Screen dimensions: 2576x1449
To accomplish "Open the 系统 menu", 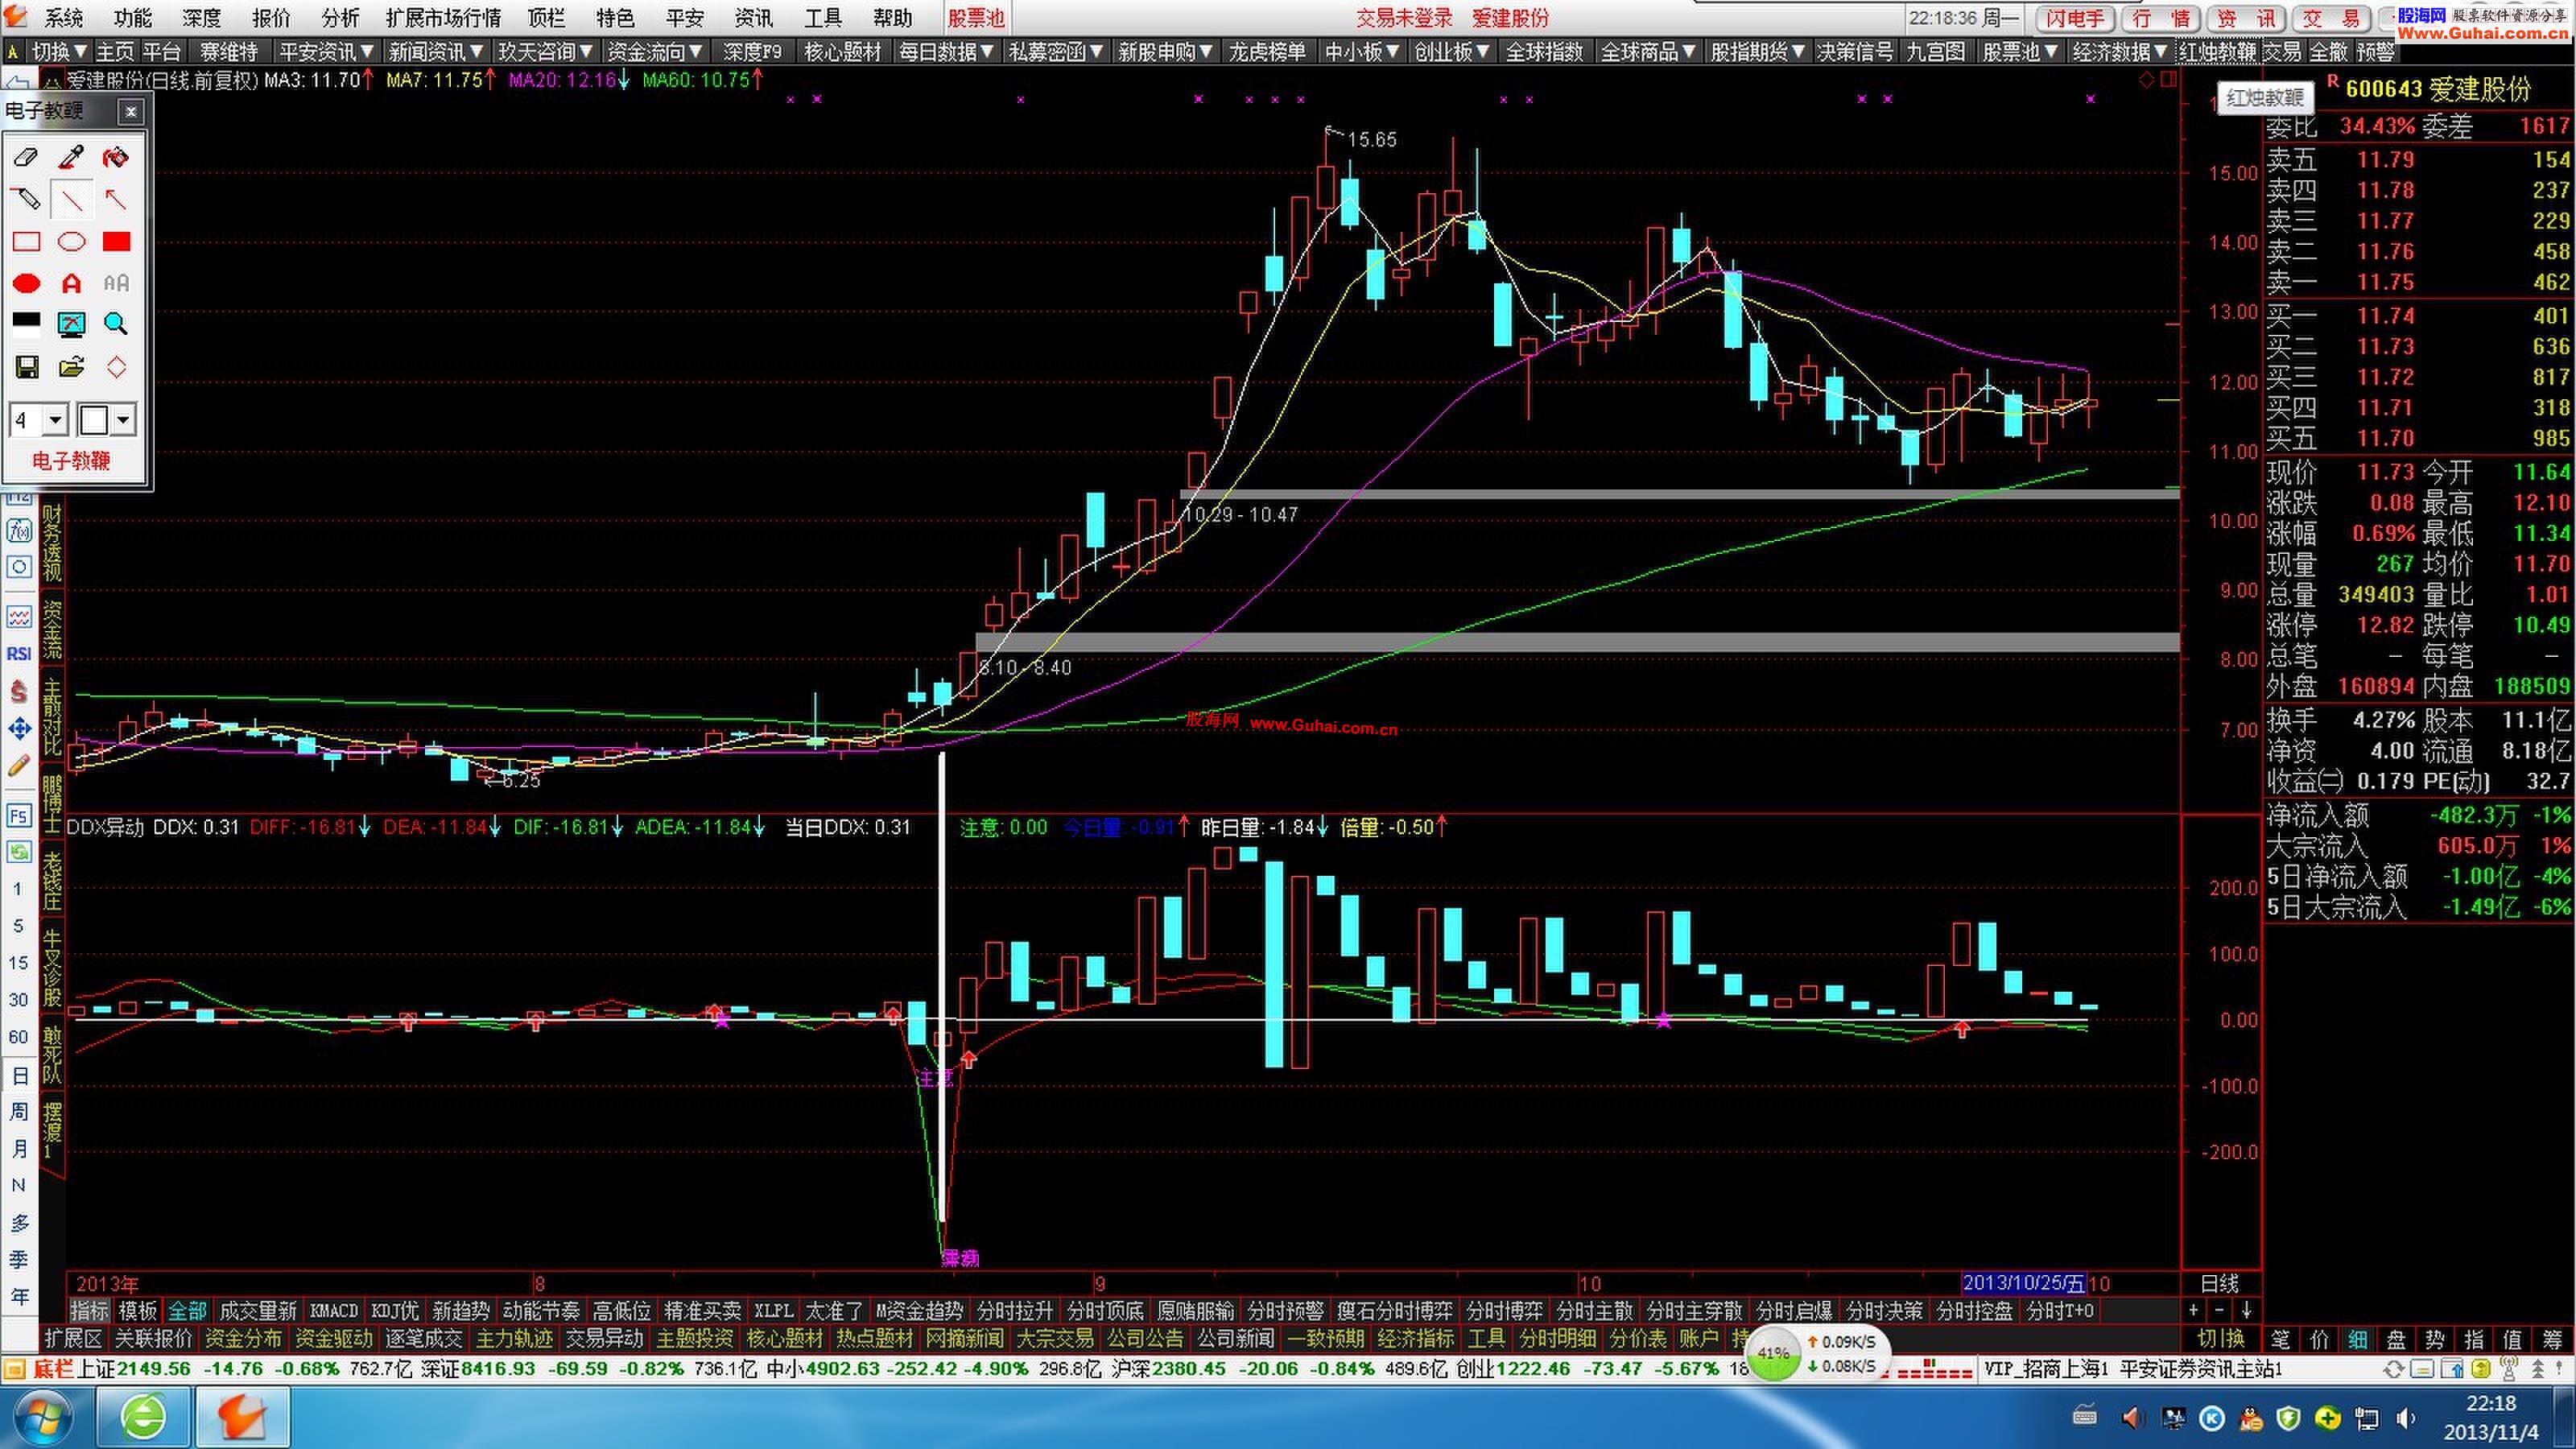I will (x=63, y=18).
